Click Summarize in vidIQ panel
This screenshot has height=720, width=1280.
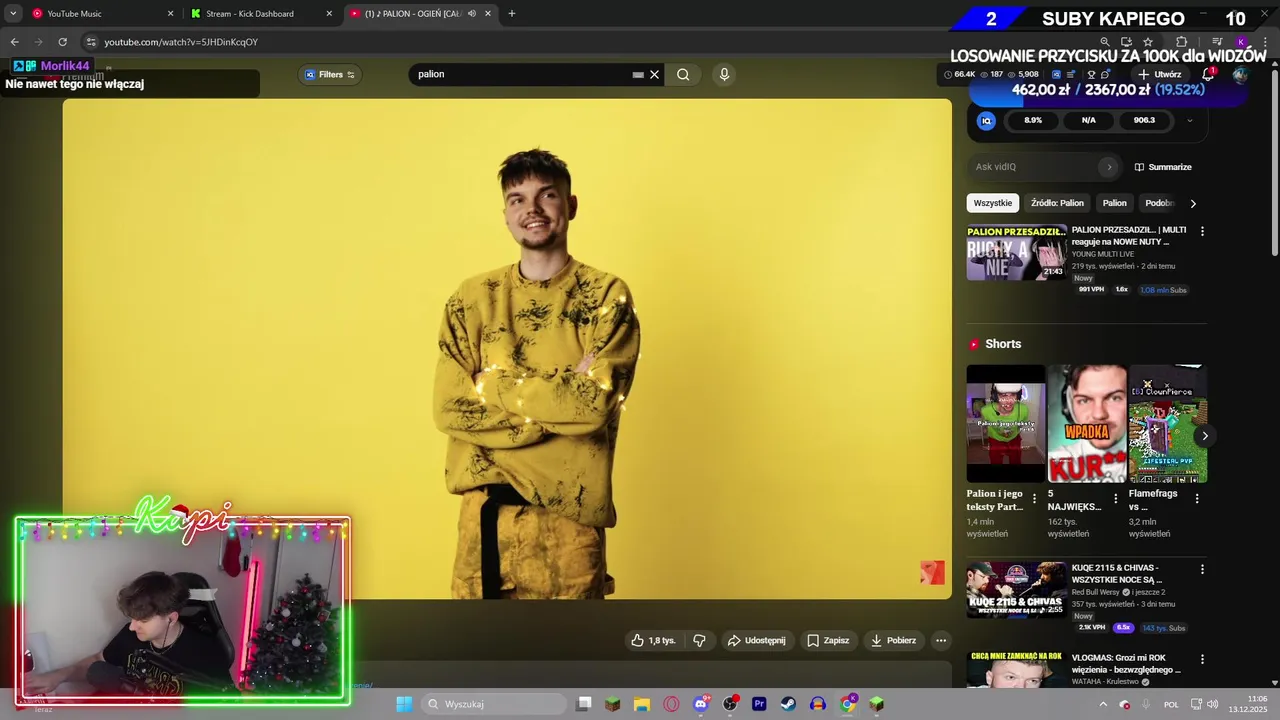(x=1163, y=167)
